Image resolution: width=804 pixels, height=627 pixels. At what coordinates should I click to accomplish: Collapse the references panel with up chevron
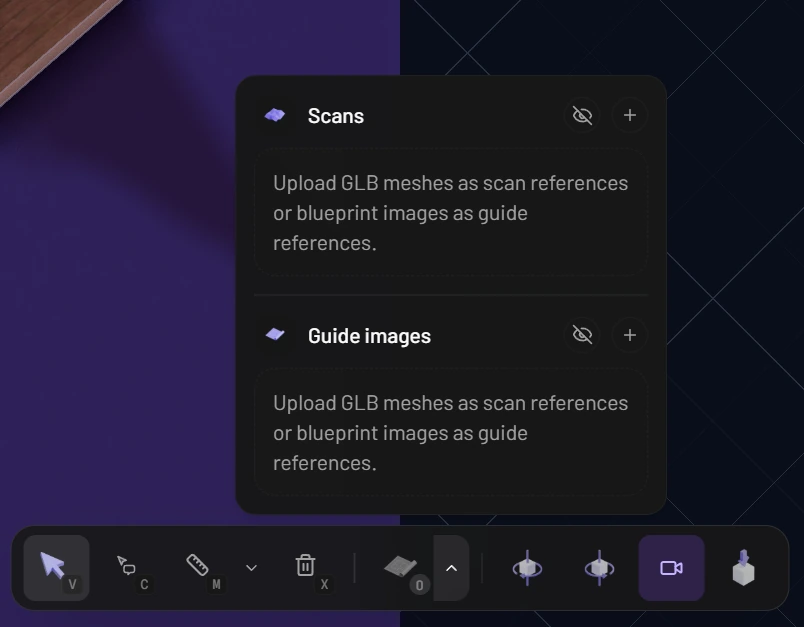[451, 568]
